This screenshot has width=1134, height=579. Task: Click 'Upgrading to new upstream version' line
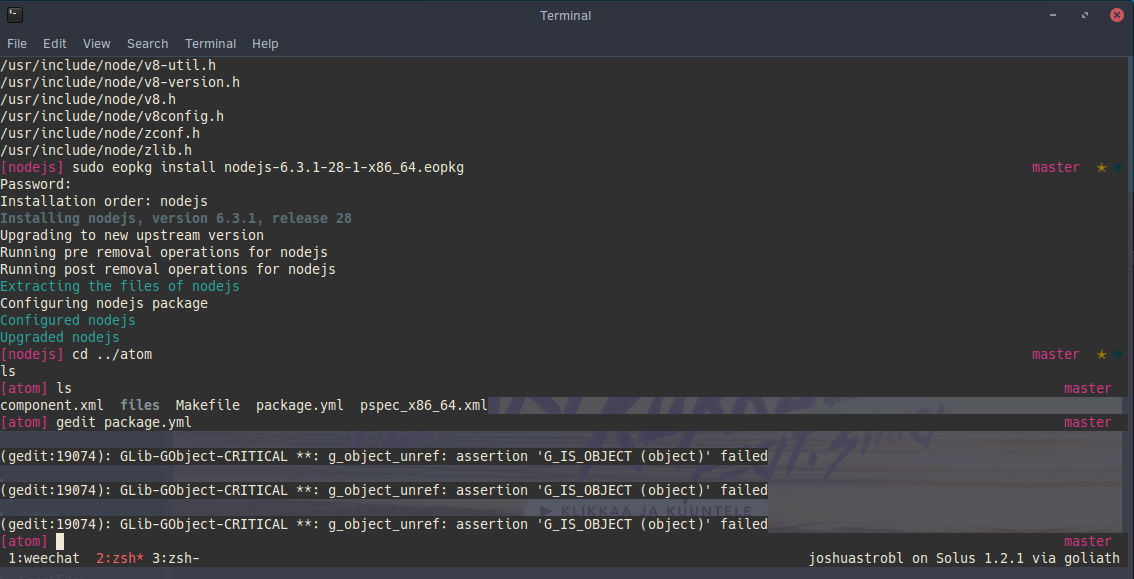(132, 235)
